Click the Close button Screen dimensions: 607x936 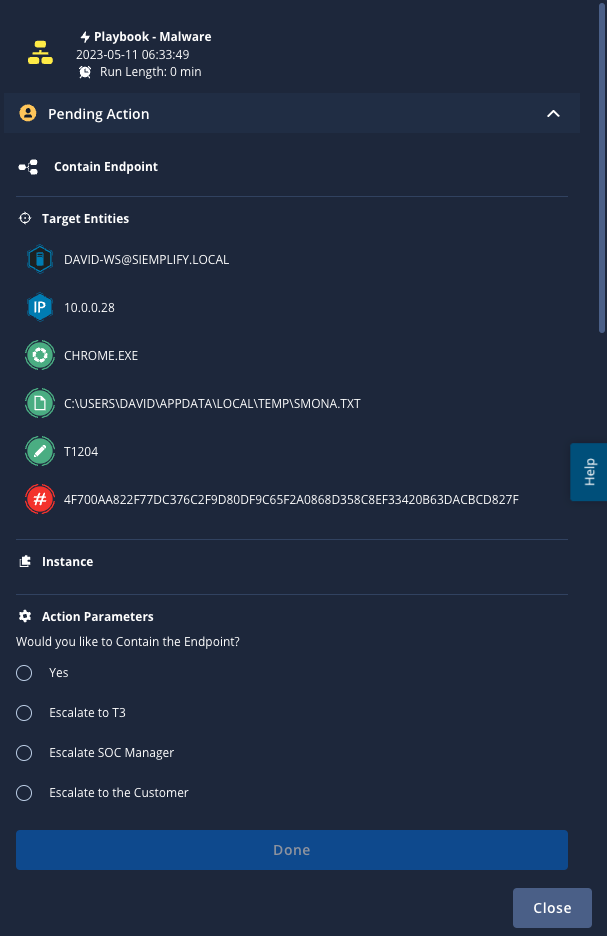click(x=552, y=907)
